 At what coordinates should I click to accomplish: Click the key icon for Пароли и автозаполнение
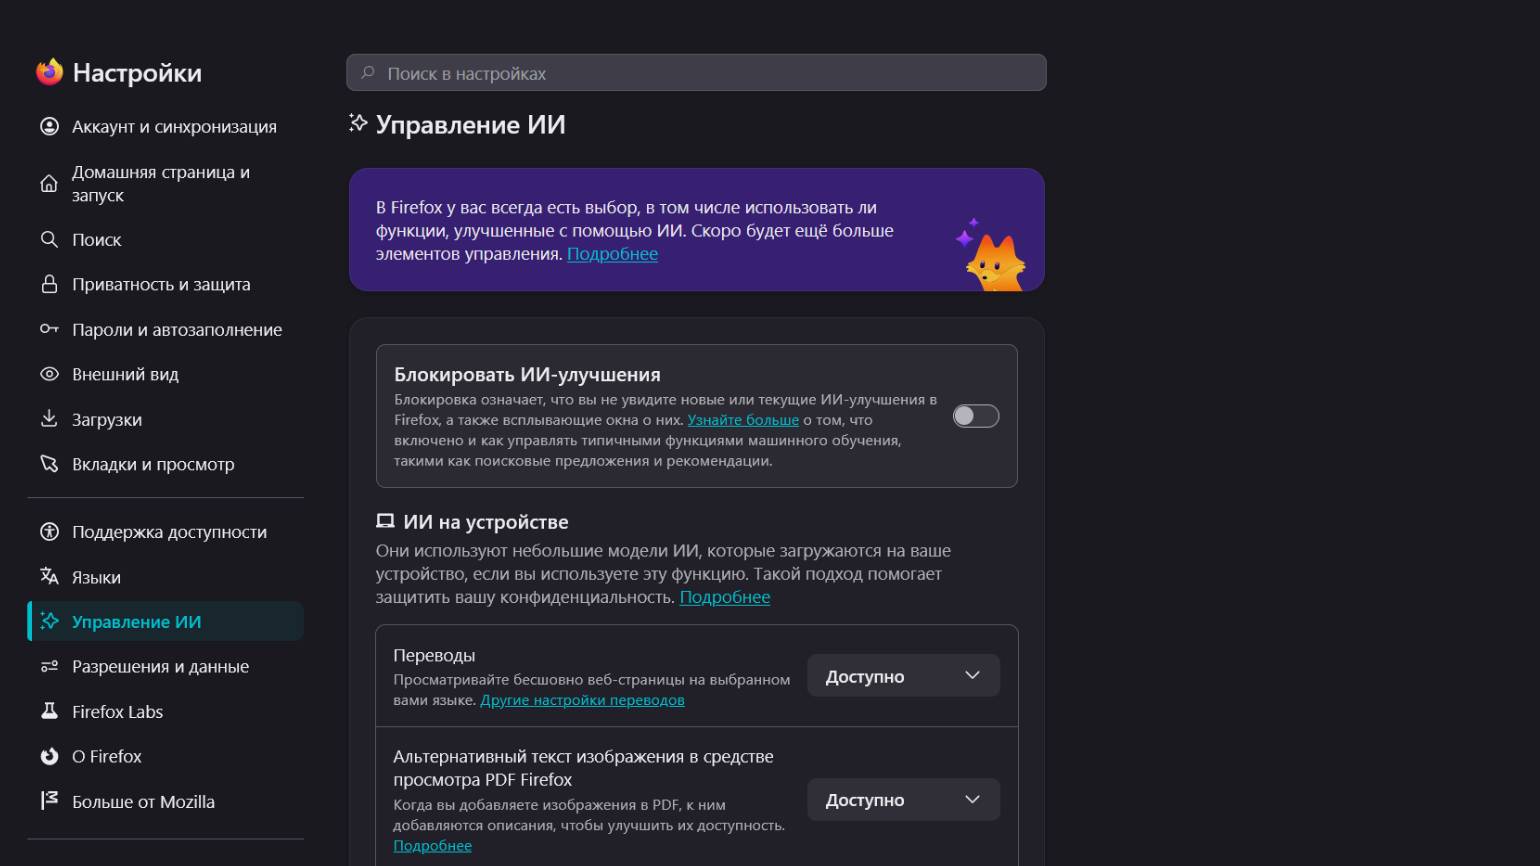point(49,329)
